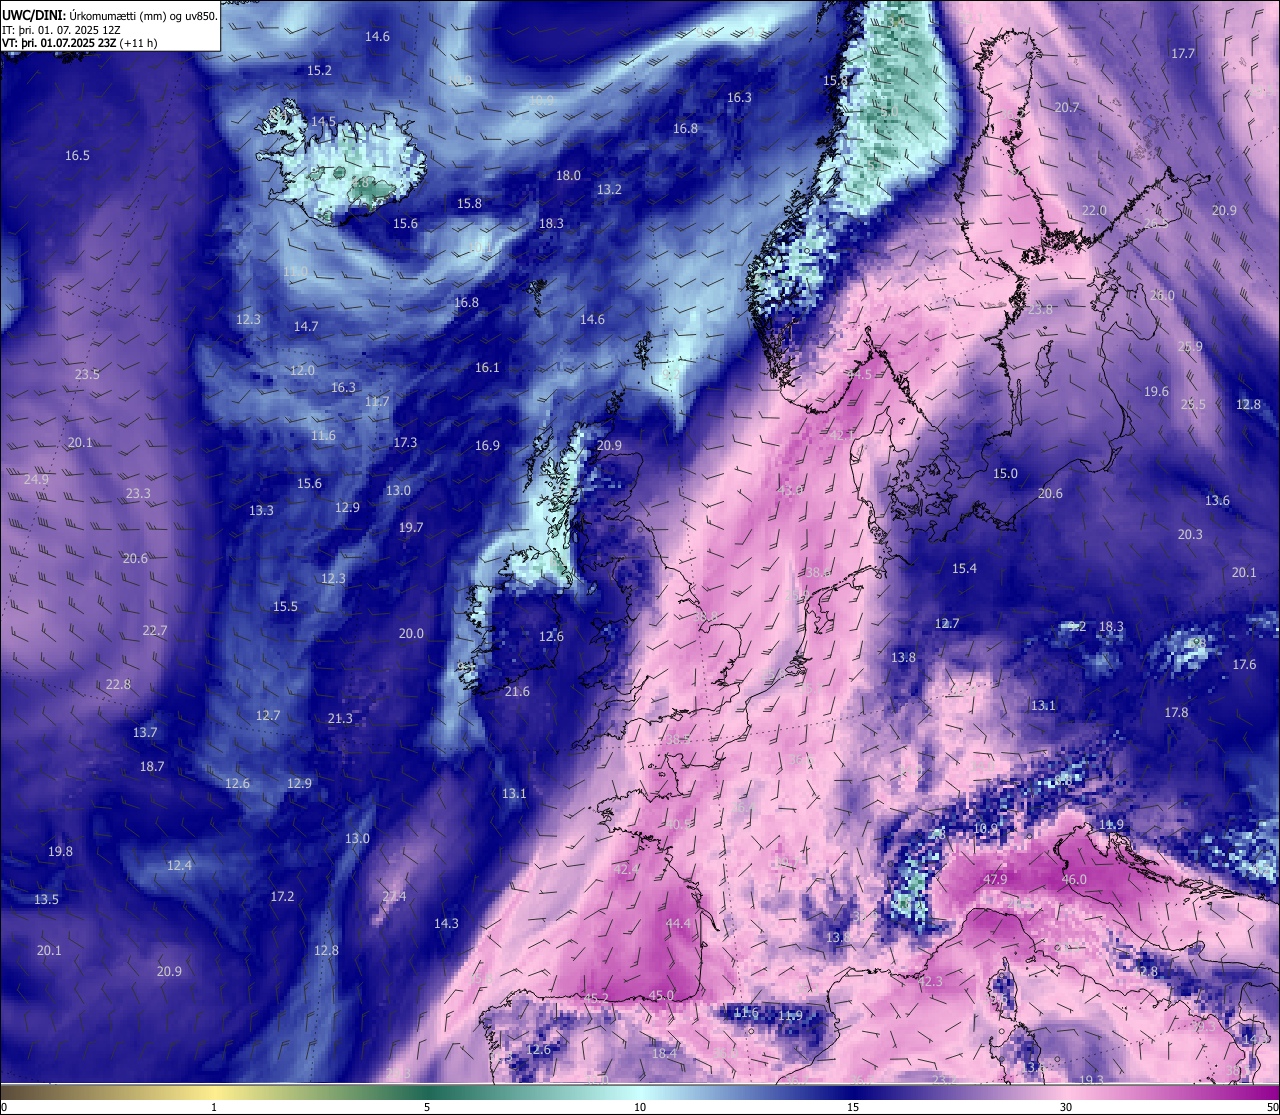This screenshot has height=1115, width=1280.
Task: Click the 12.4 reading
Action: click(x=179, y=866)
